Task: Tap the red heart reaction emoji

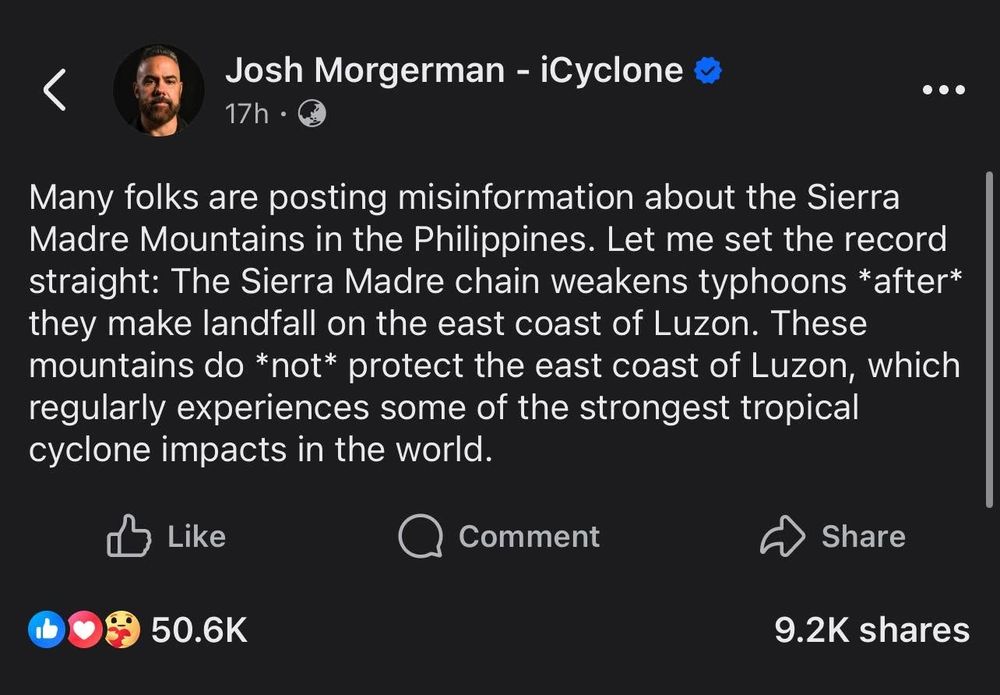Action: pyautogui.click(x=87, y=630)
